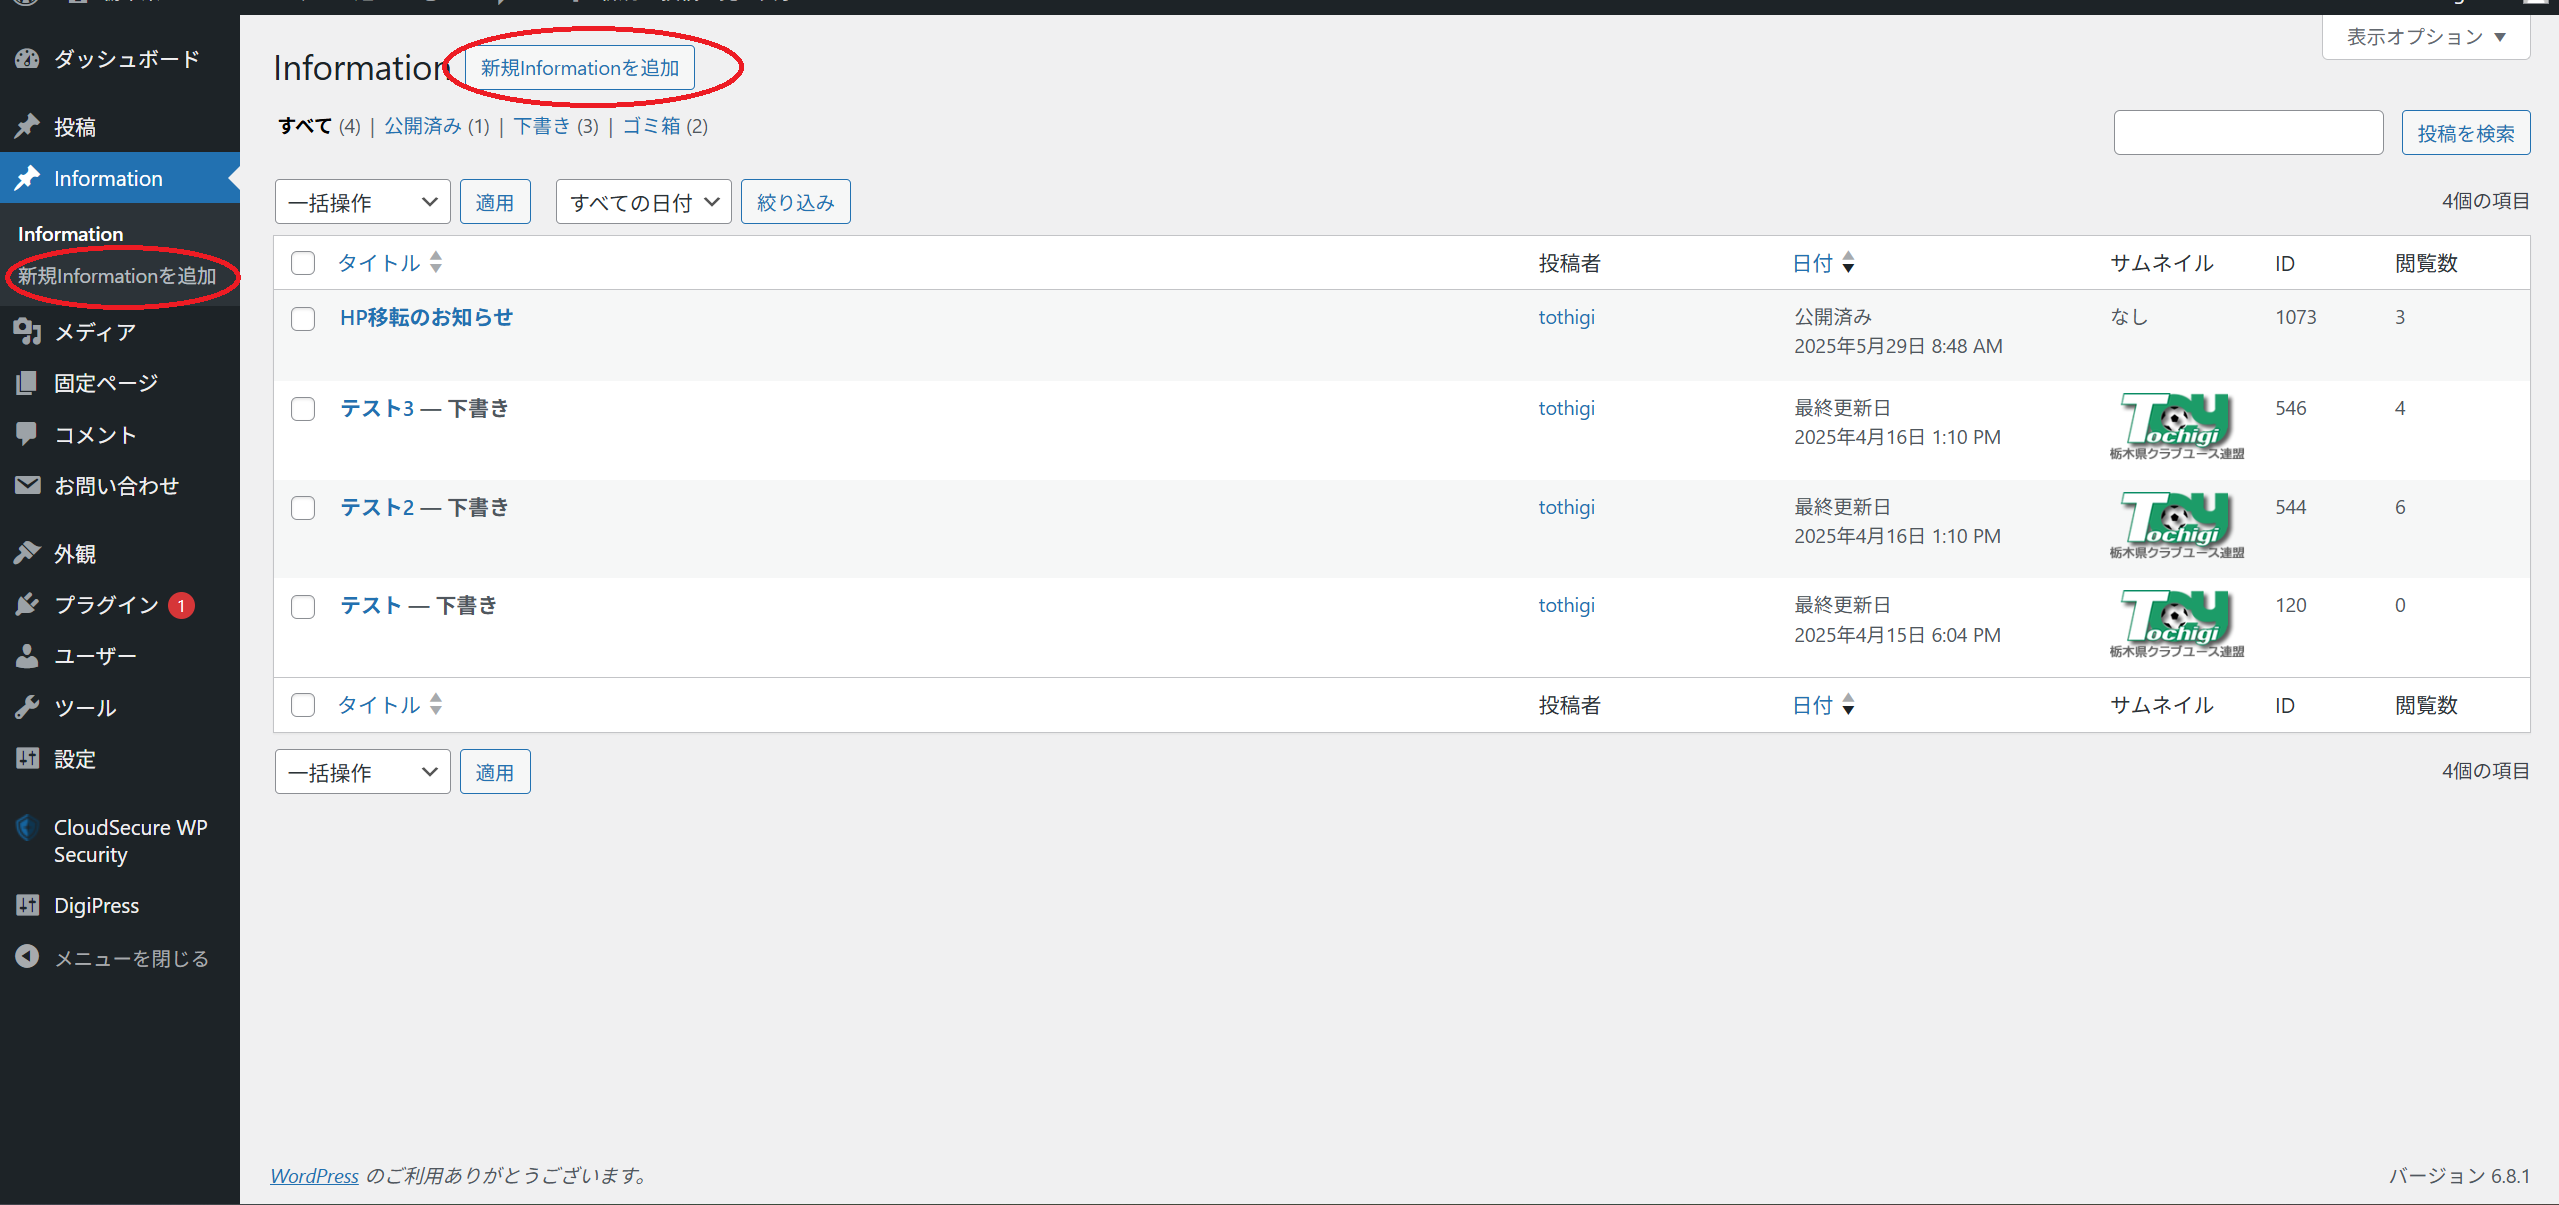Click the Dashboard gauge icon
Viewport: 2559px width, 1205px height.
27,59
